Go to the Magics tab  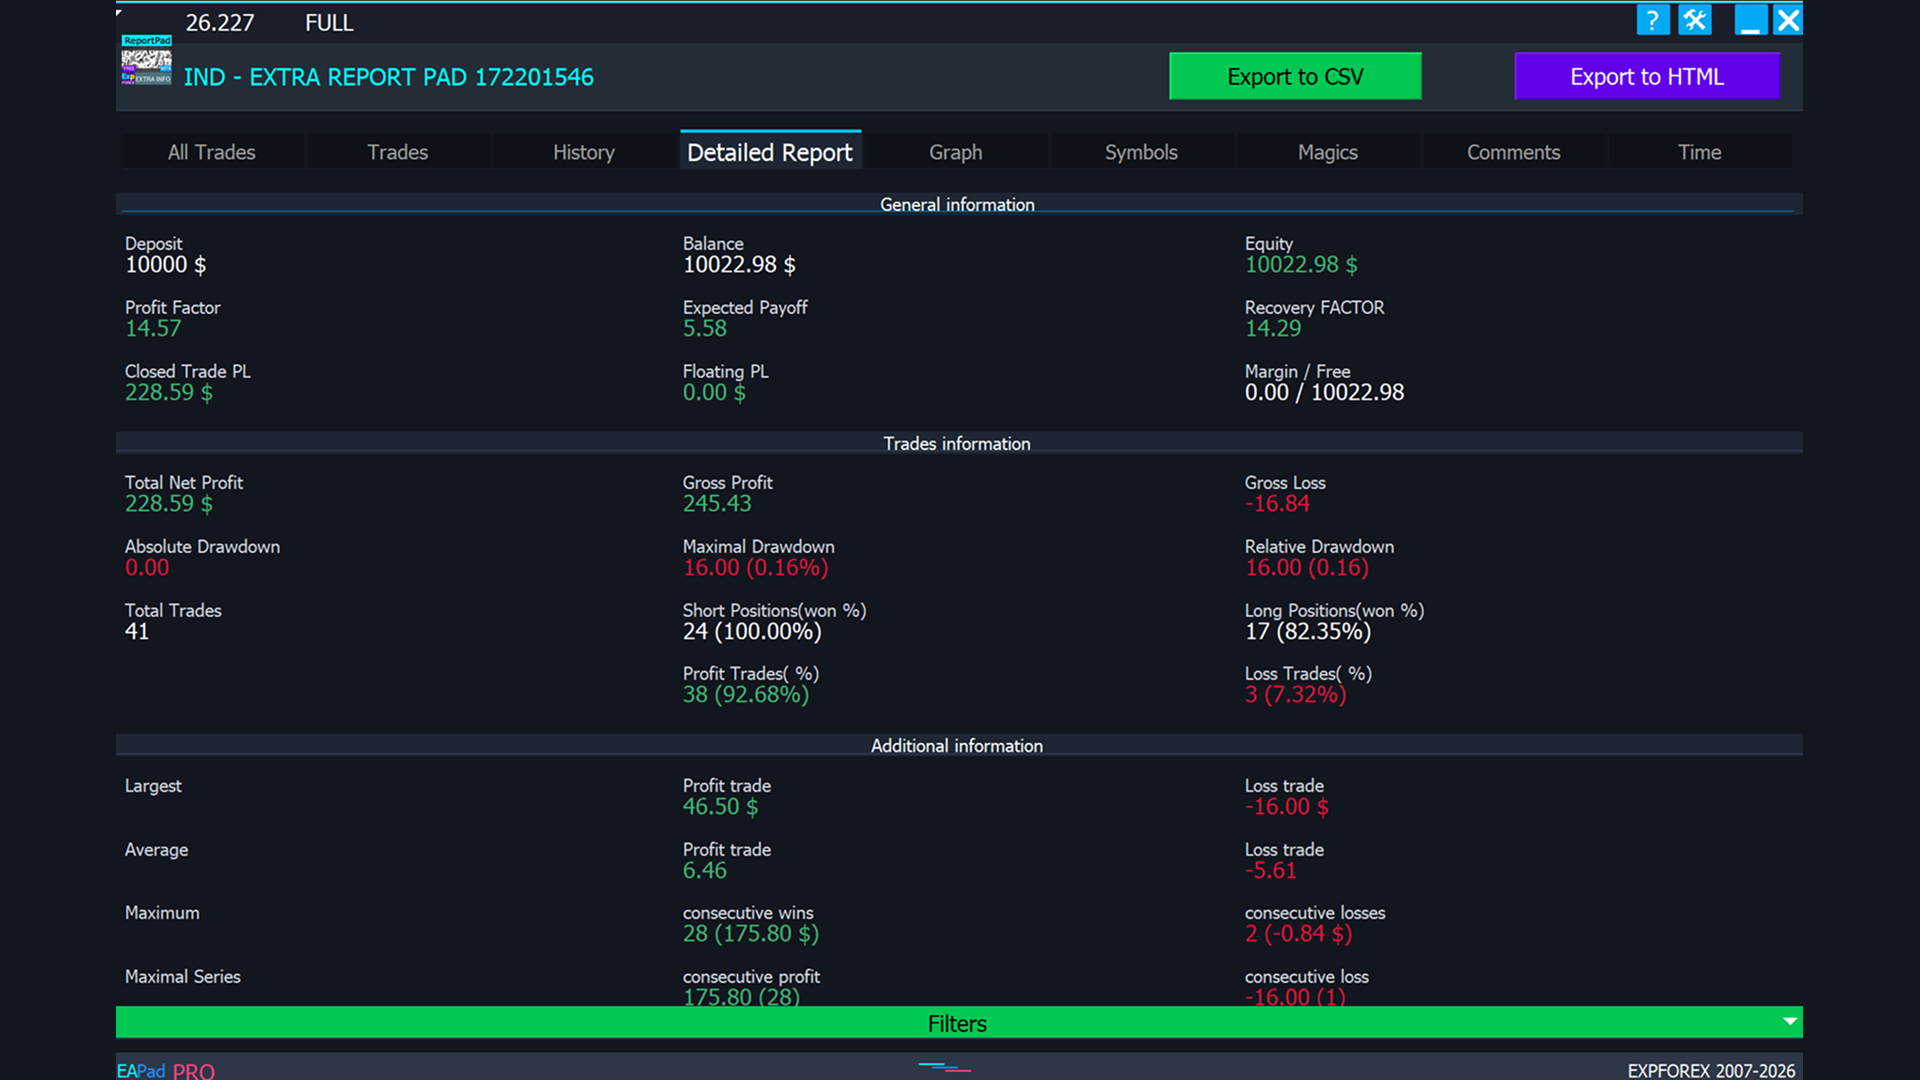(x=1327, y=152)
